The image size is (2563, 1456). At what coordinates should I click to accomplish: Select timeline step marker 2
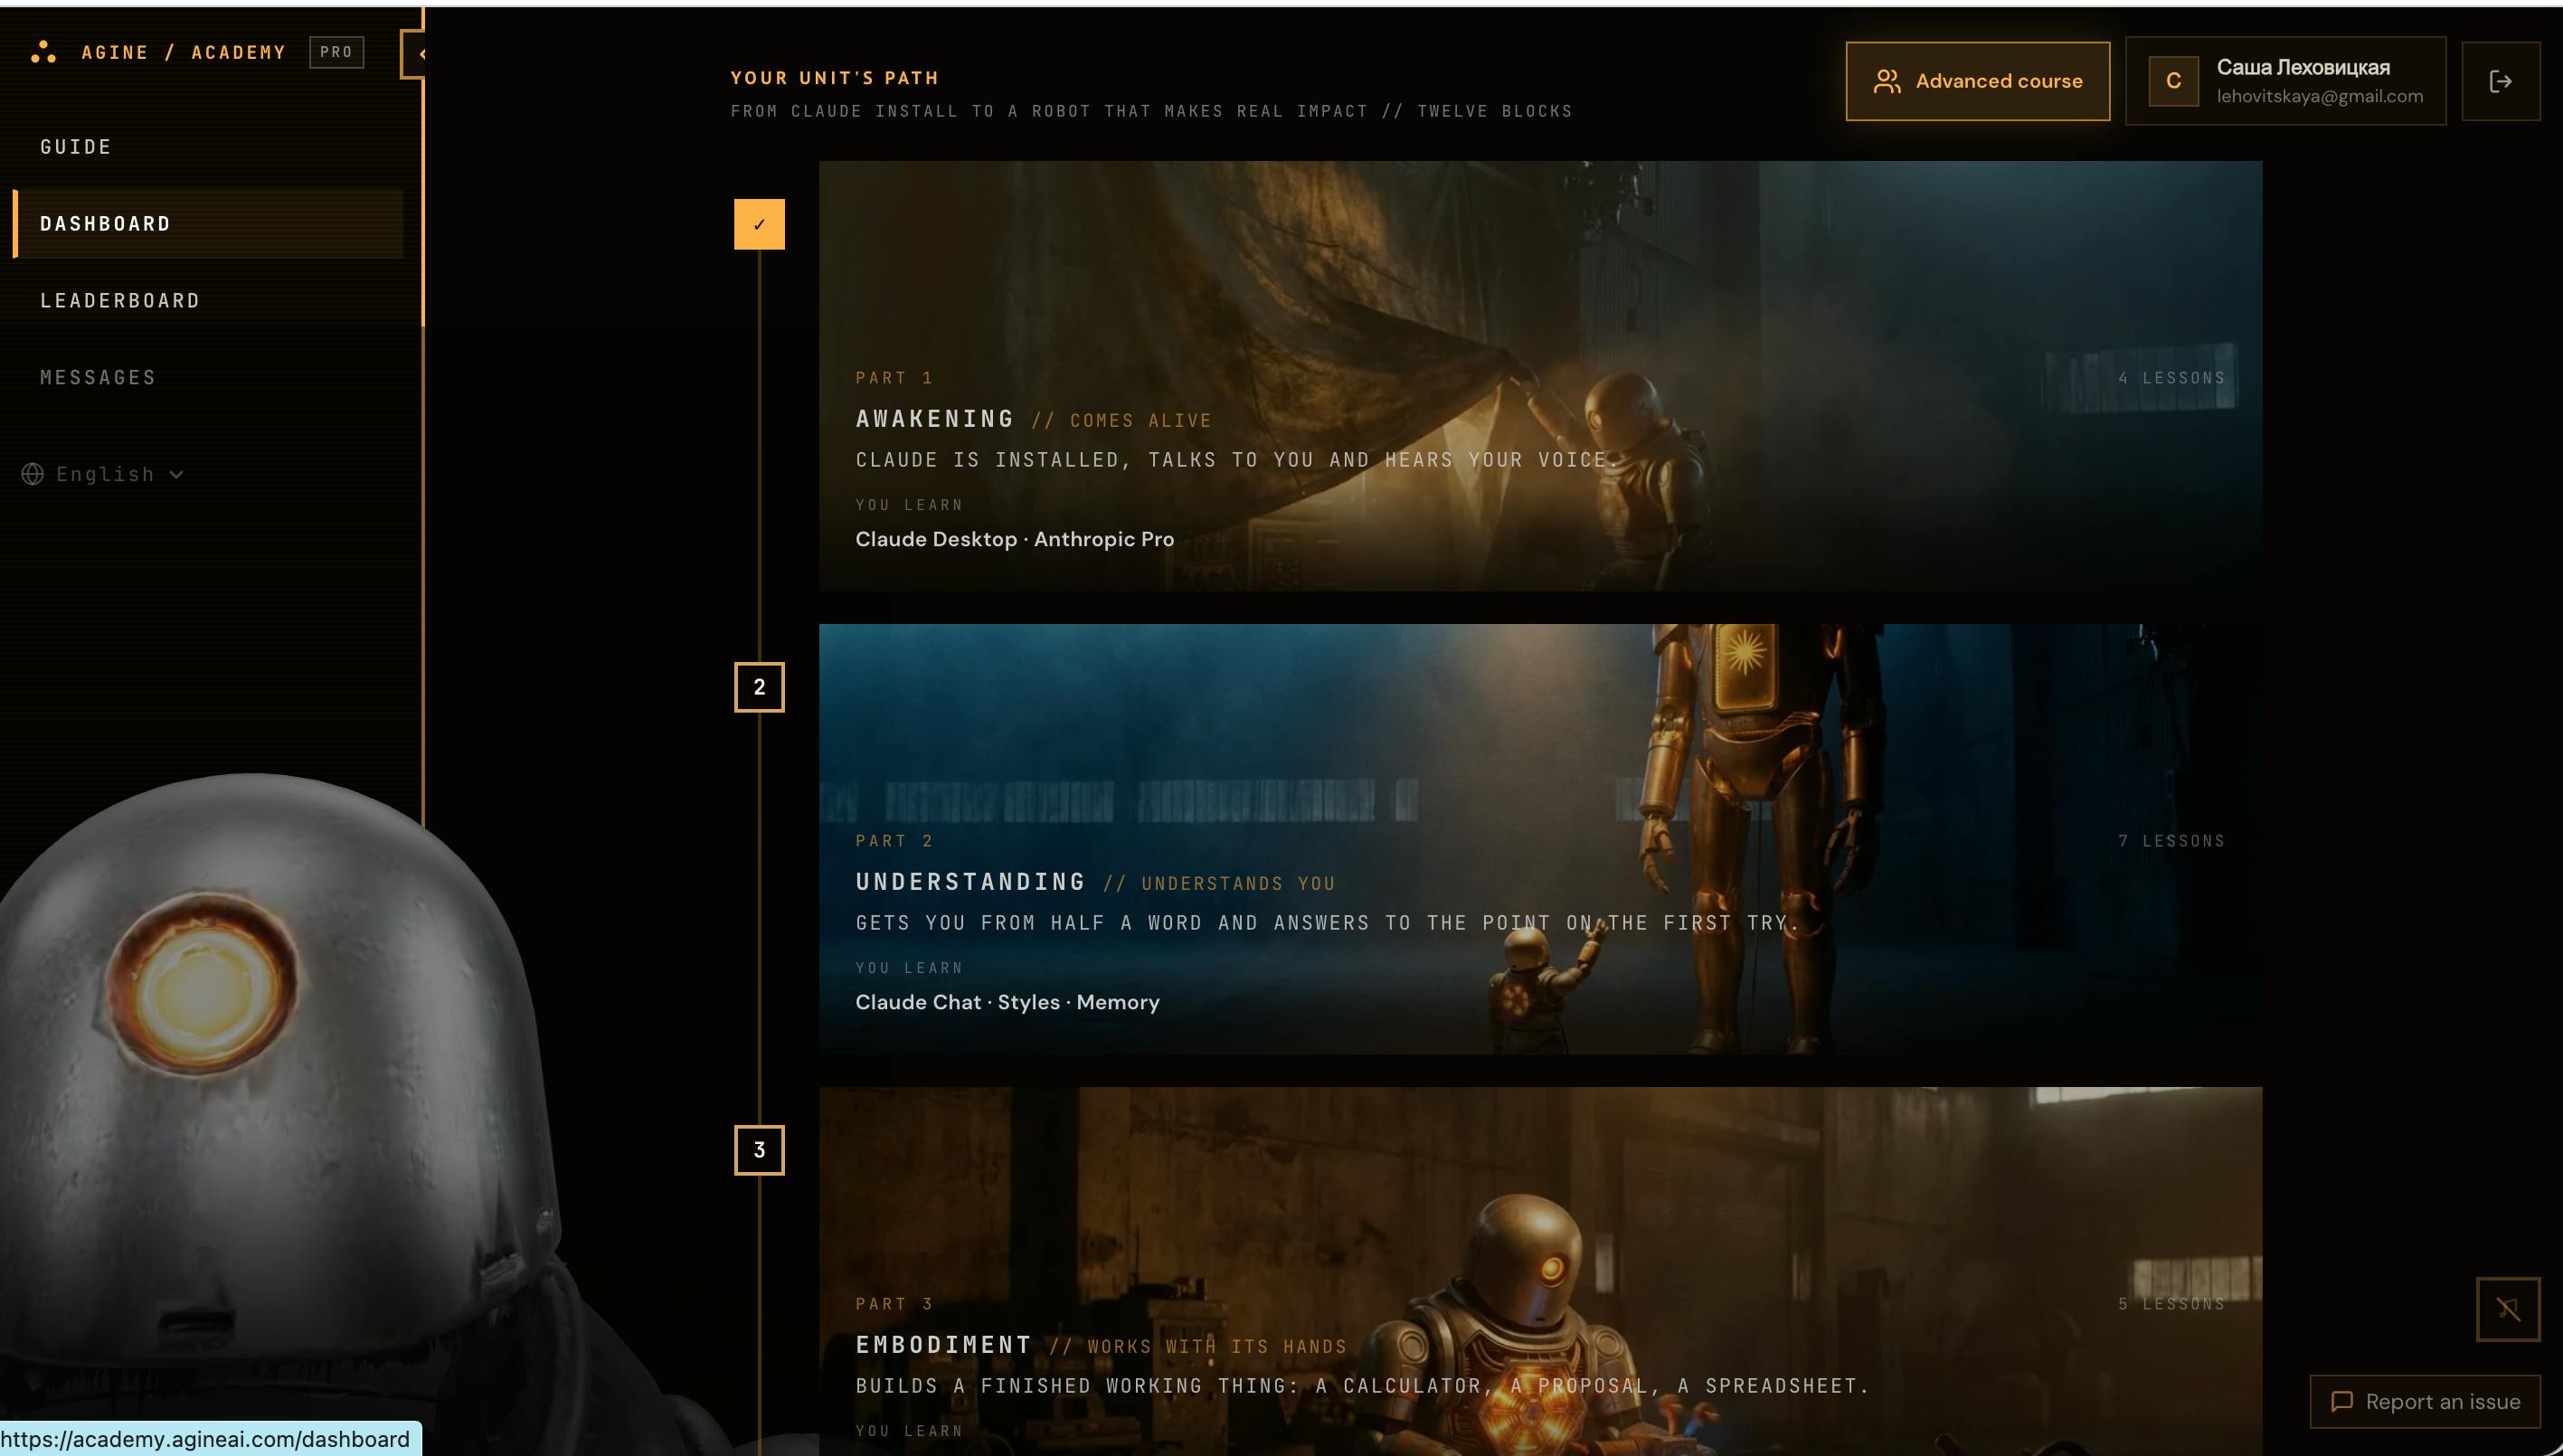click(759, 687)
